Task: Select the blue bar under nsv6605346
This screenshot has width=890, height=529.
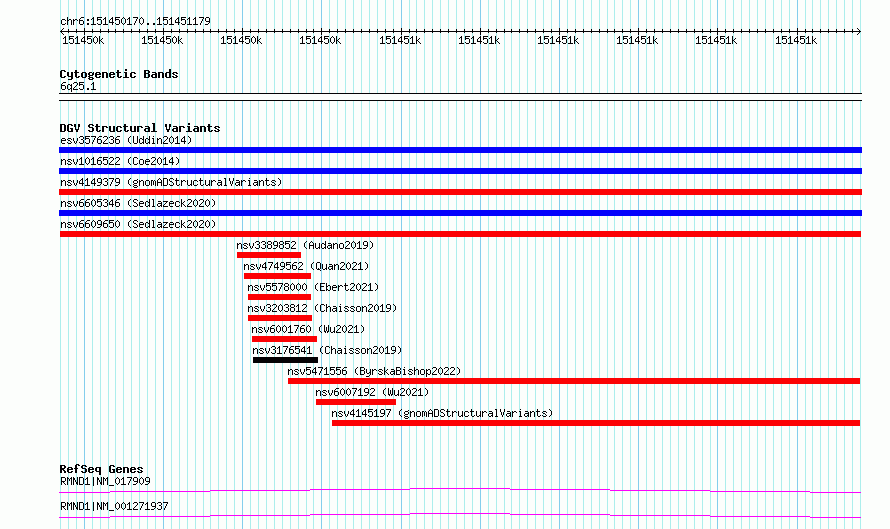Action: click(460, 213)
